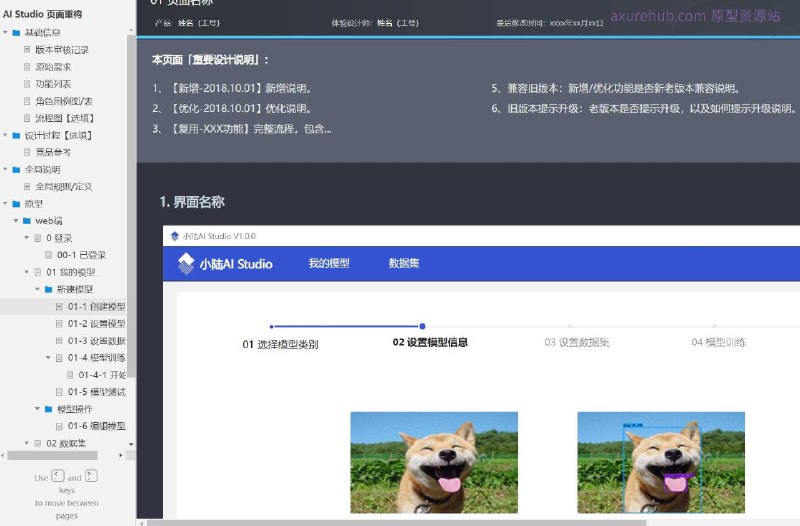The image size is (800, 526).
Task: Click the page icon beside 01-3 设置数据
Action: [x=59, y=340]
